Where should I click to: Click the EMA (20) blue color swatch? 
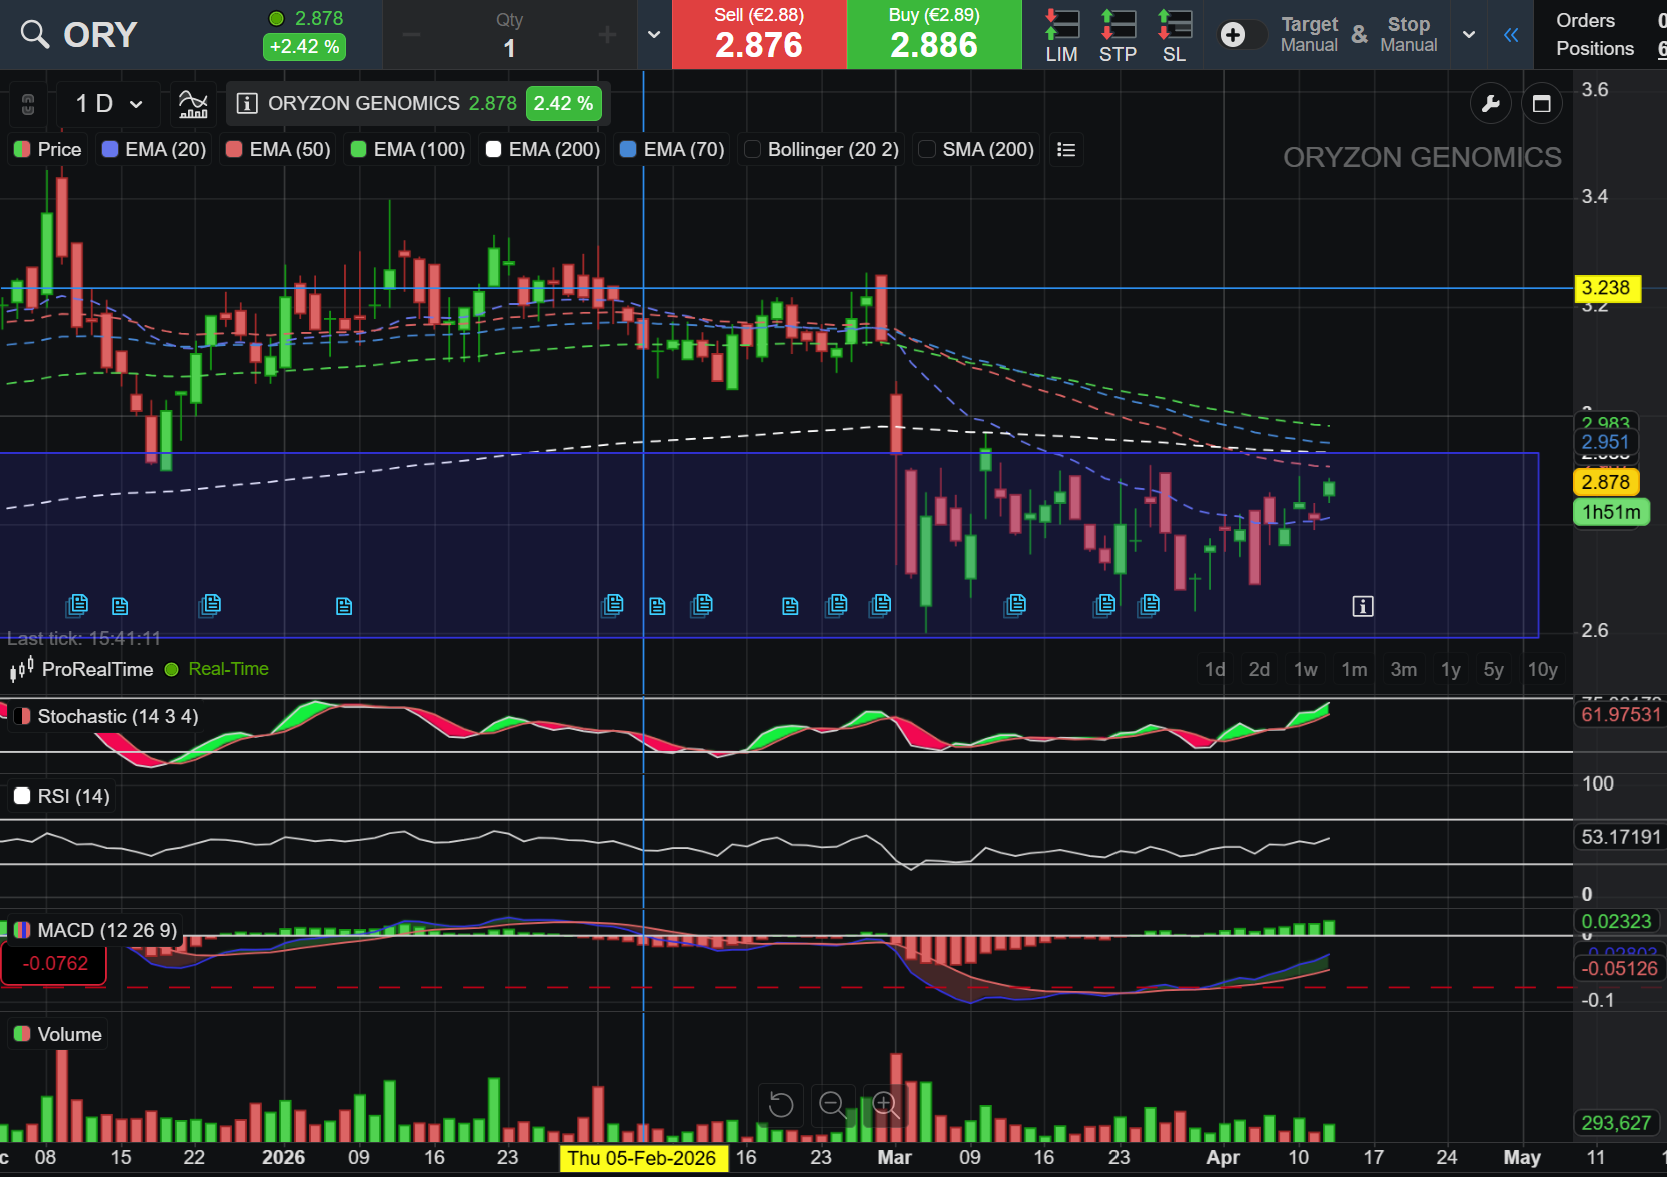pos(110,149)
